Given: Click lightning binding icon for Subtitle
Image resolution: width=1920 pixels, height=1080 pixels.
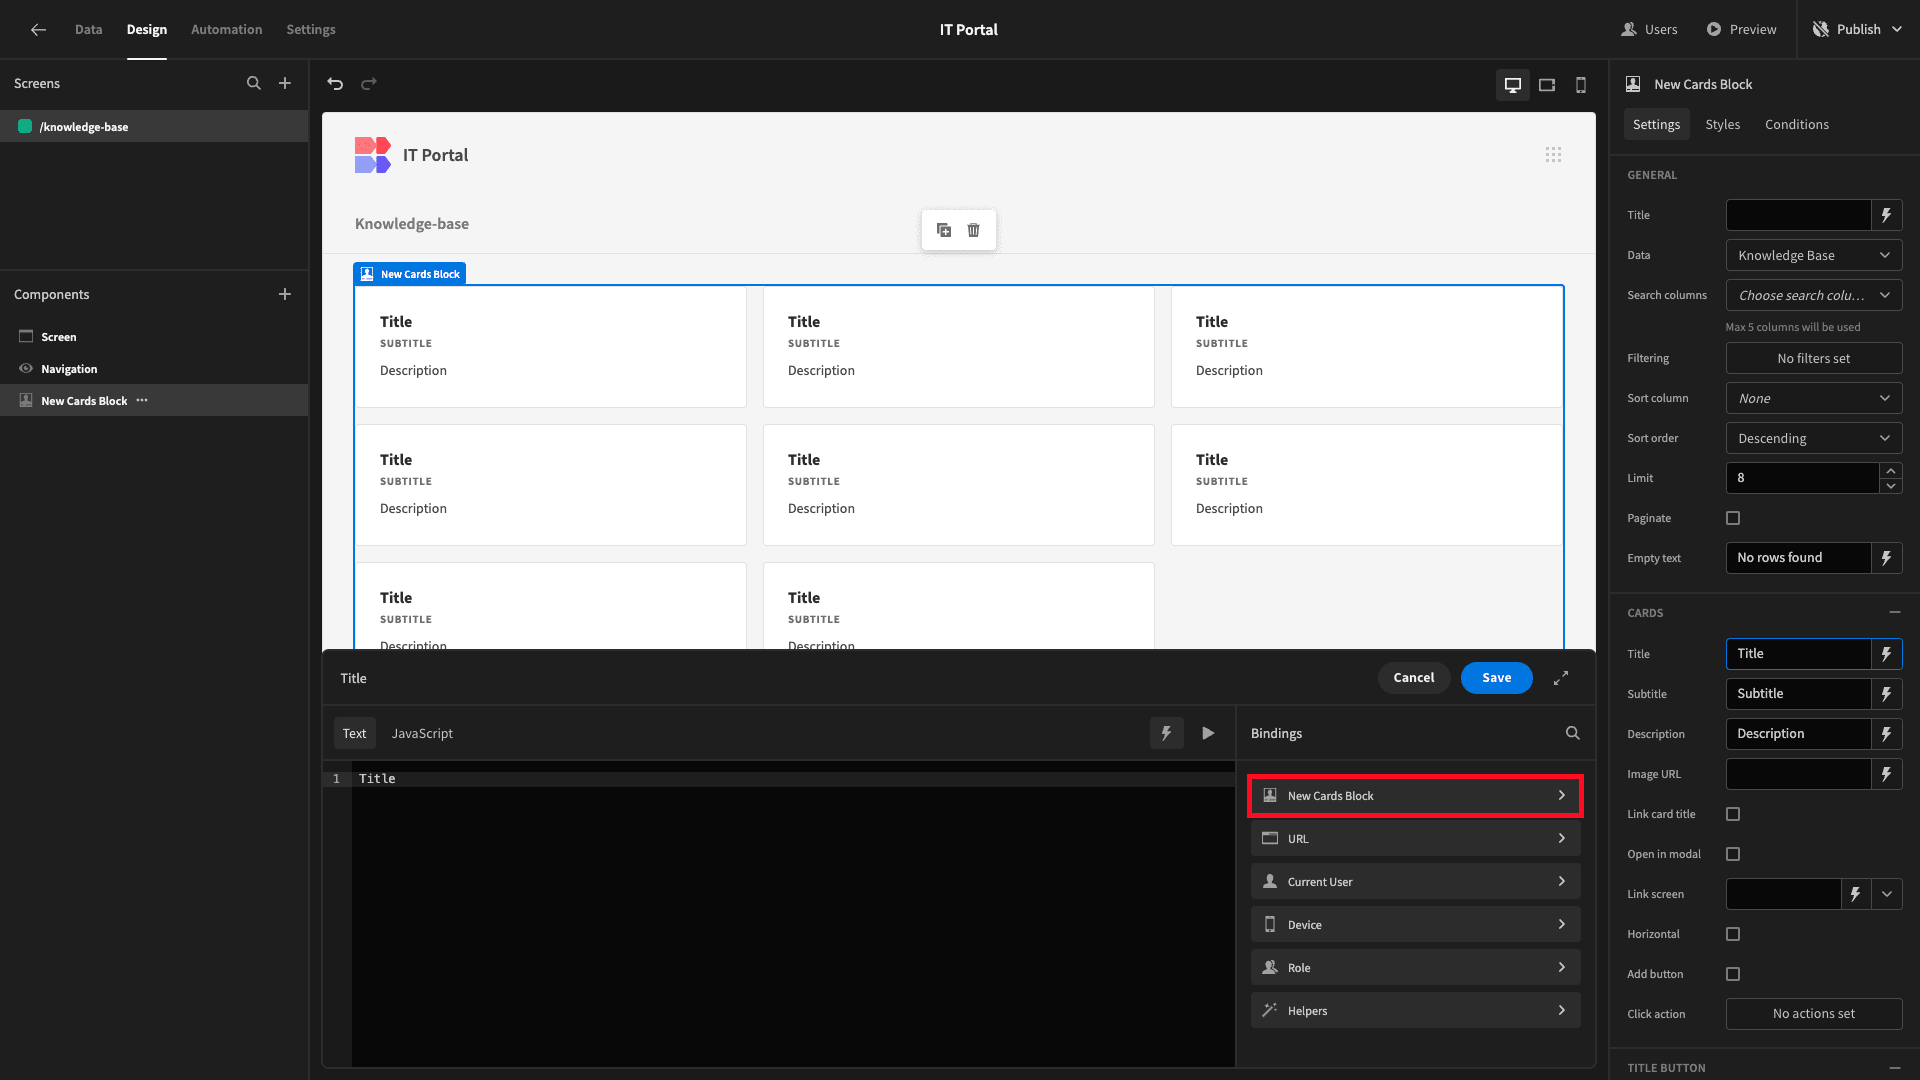Looking at the screenshot, I should pos(1886,694).
